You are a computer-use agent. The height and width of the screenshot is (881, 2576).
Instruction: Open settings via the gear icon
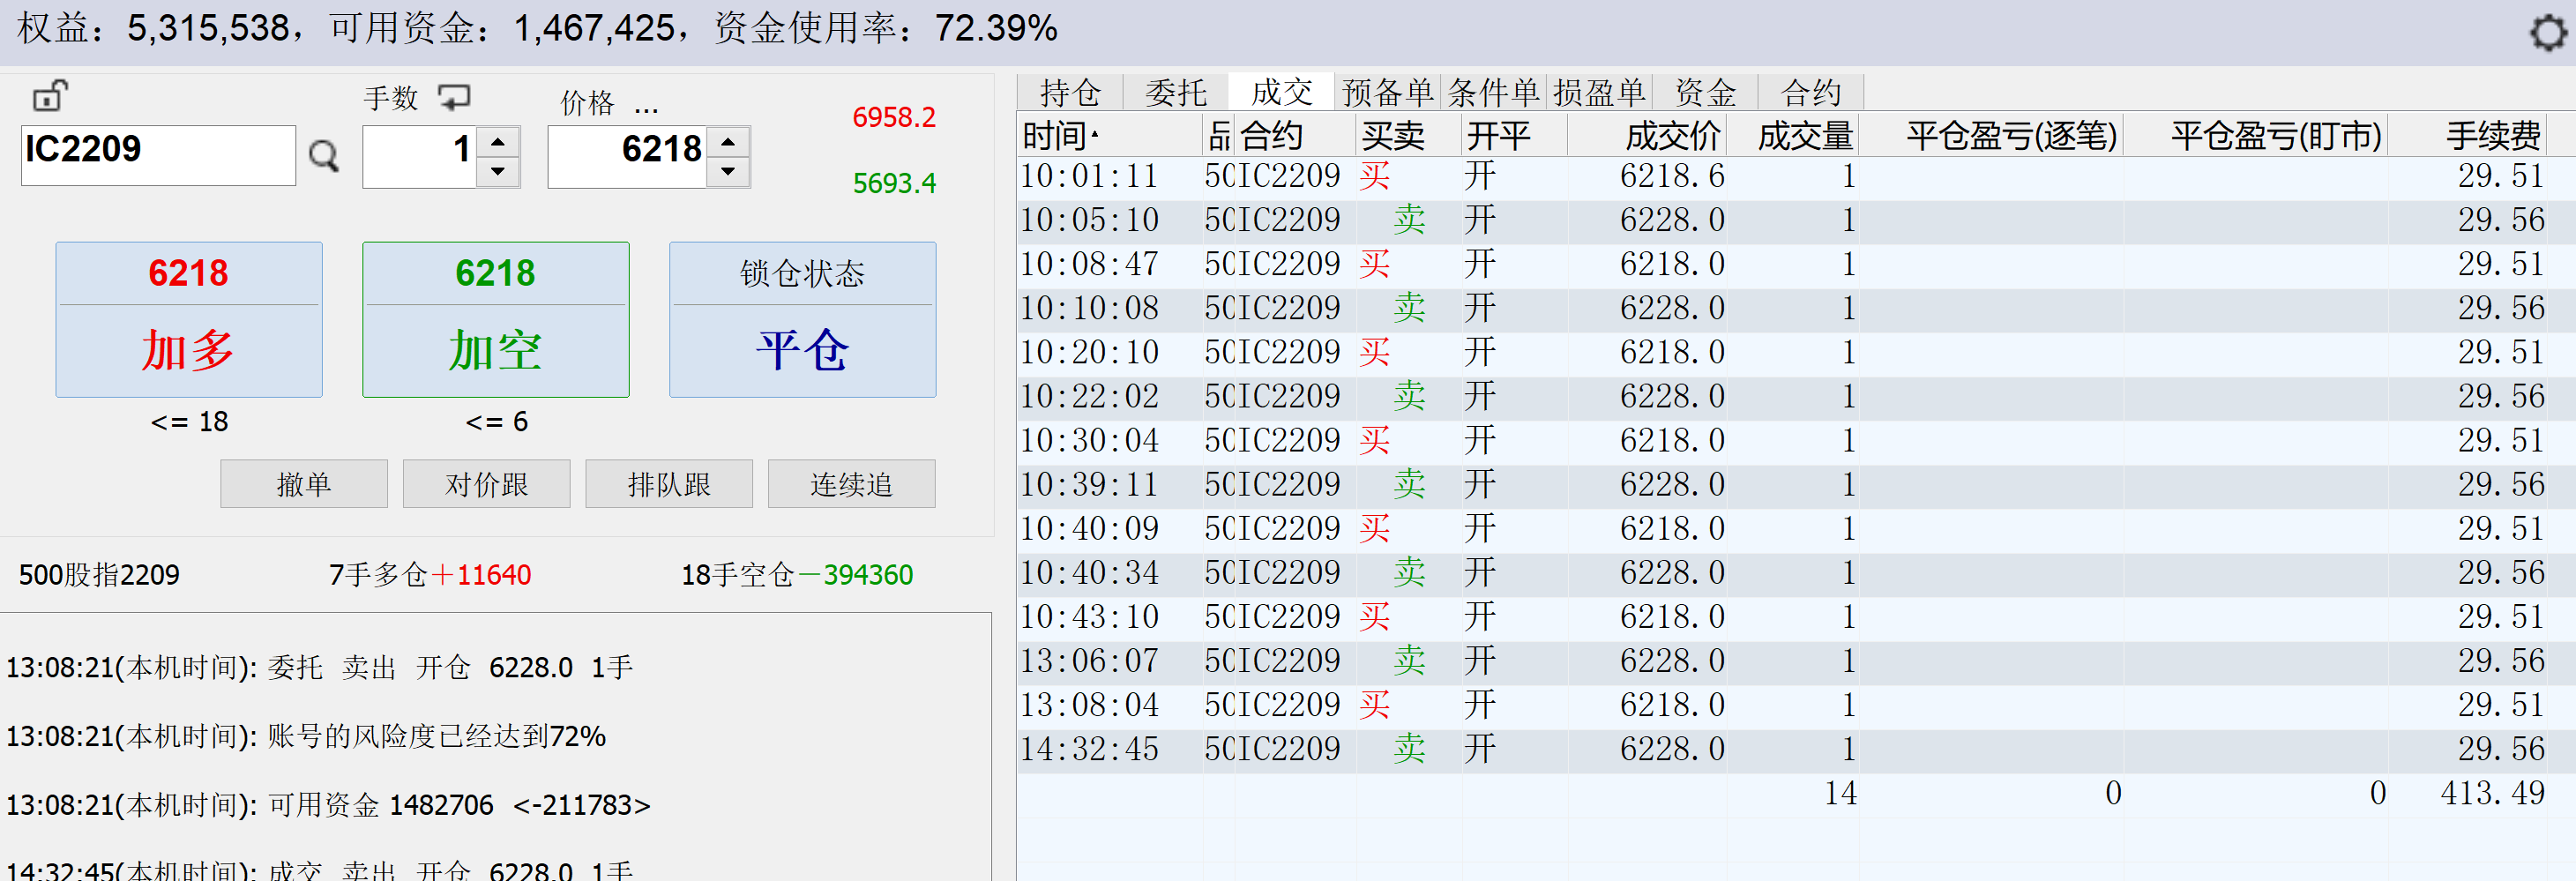2546,33
